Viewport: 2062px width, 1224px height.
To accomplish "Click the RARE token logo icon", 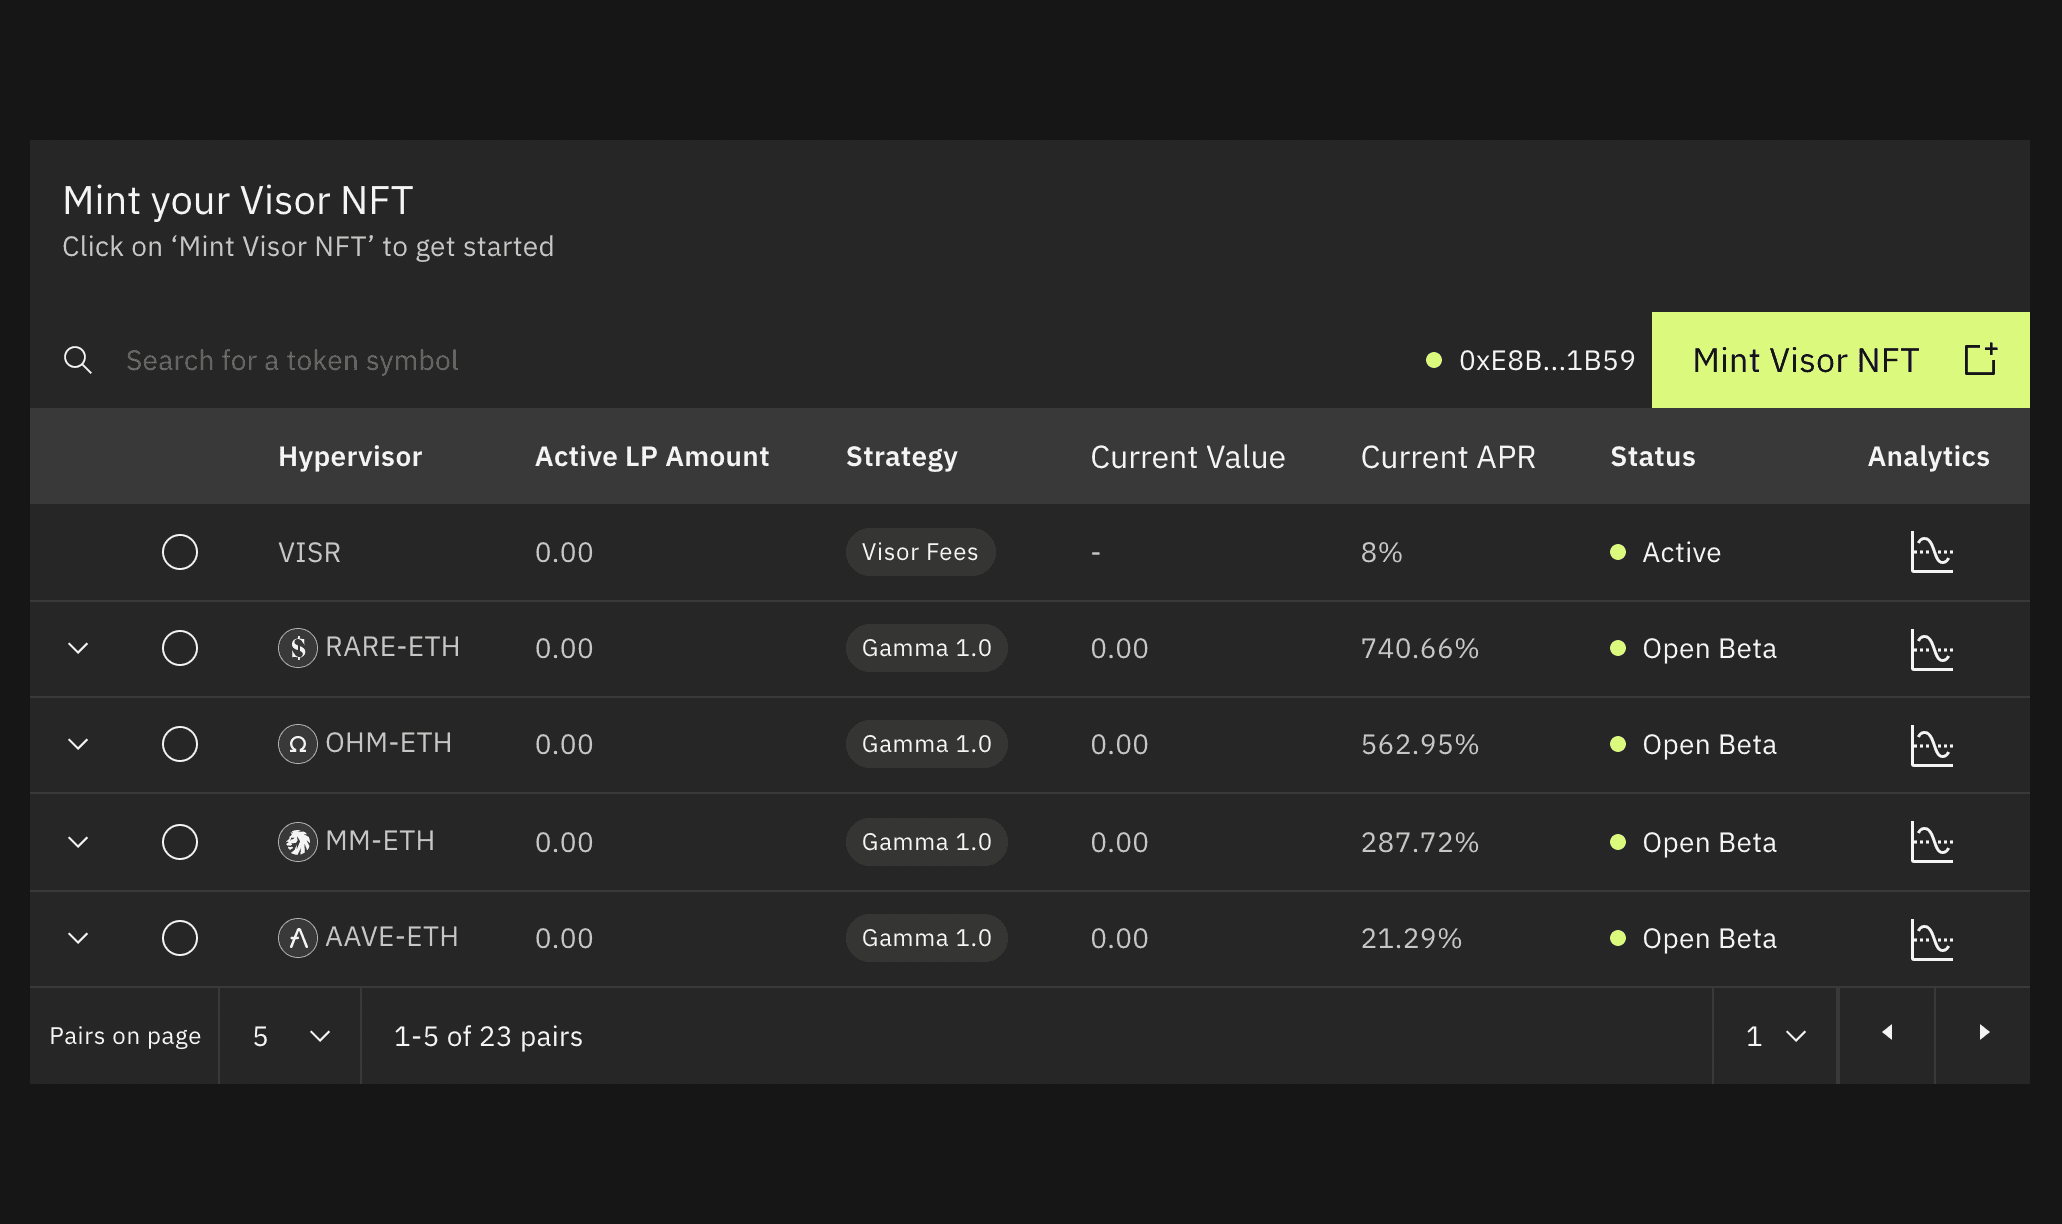I will pyautogui.click(x=298, y=648).
